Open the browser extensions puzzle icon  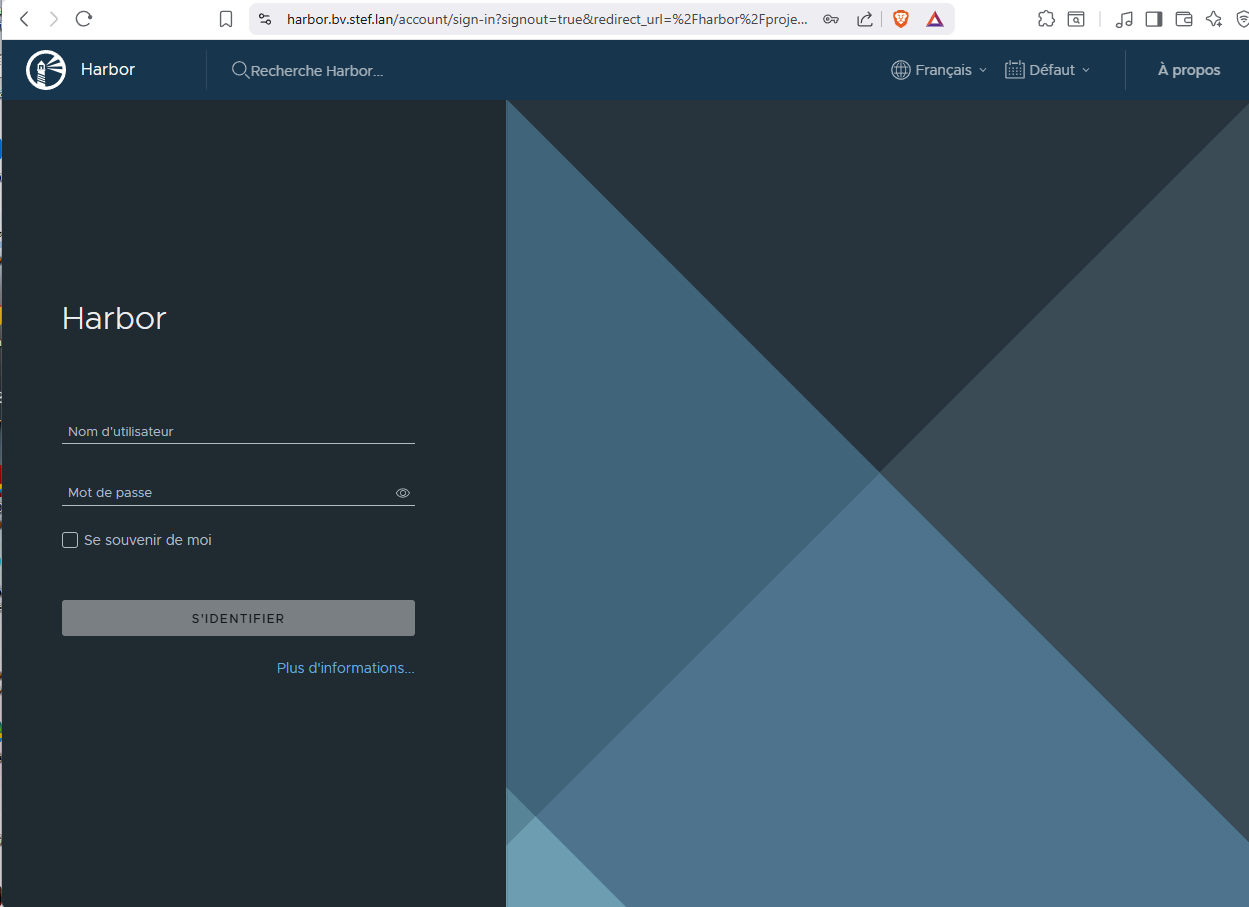[1046, 19]
